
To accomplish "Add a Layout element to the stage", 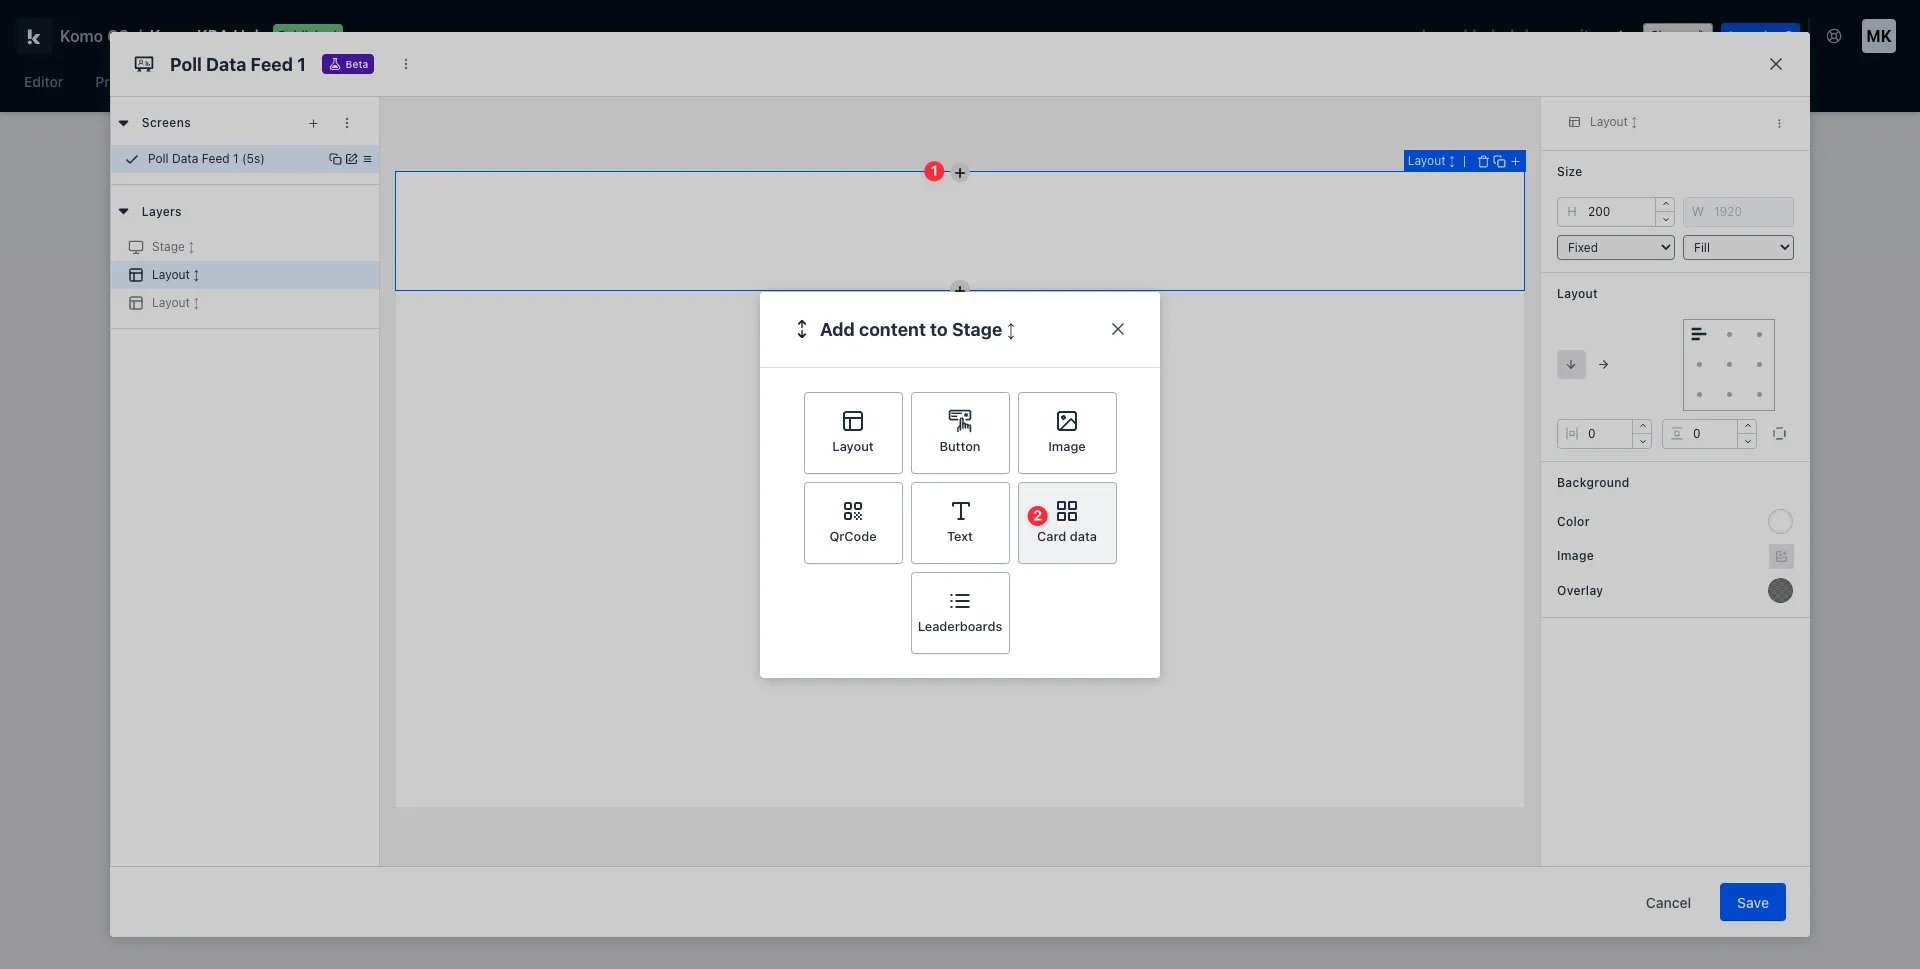I will (x=853, y=432).
